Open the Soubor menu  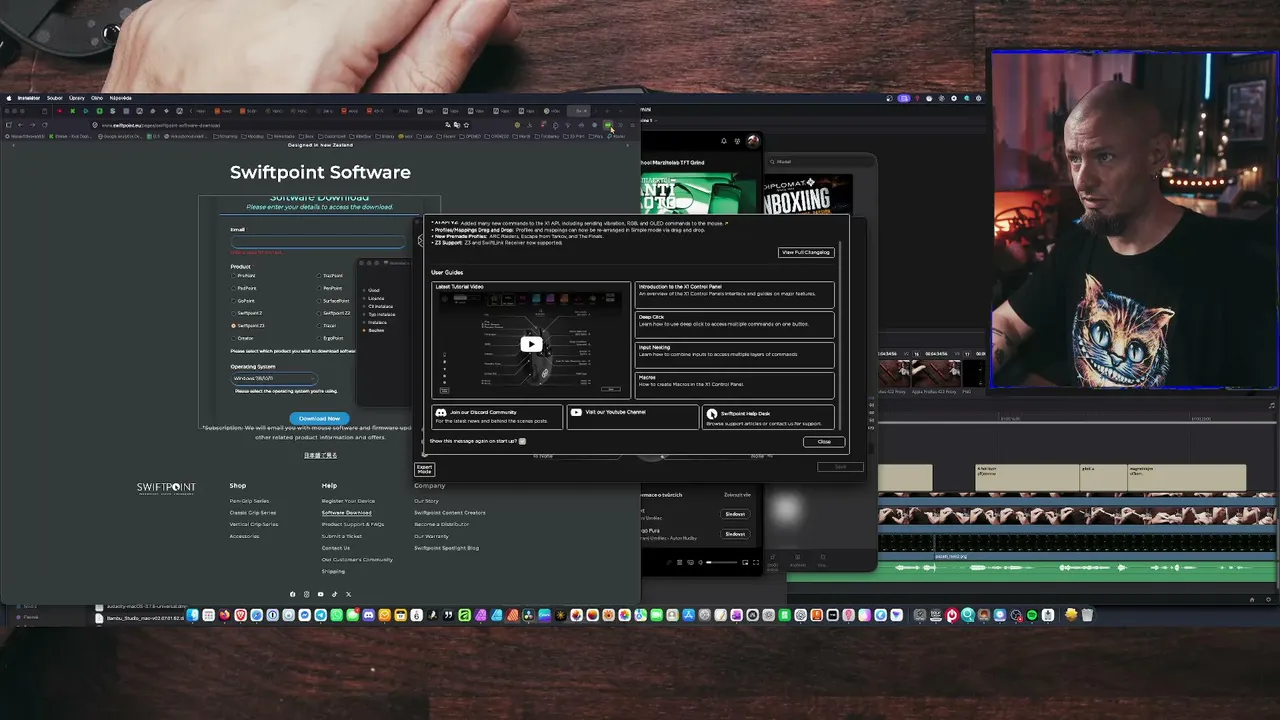pos(54,98)
